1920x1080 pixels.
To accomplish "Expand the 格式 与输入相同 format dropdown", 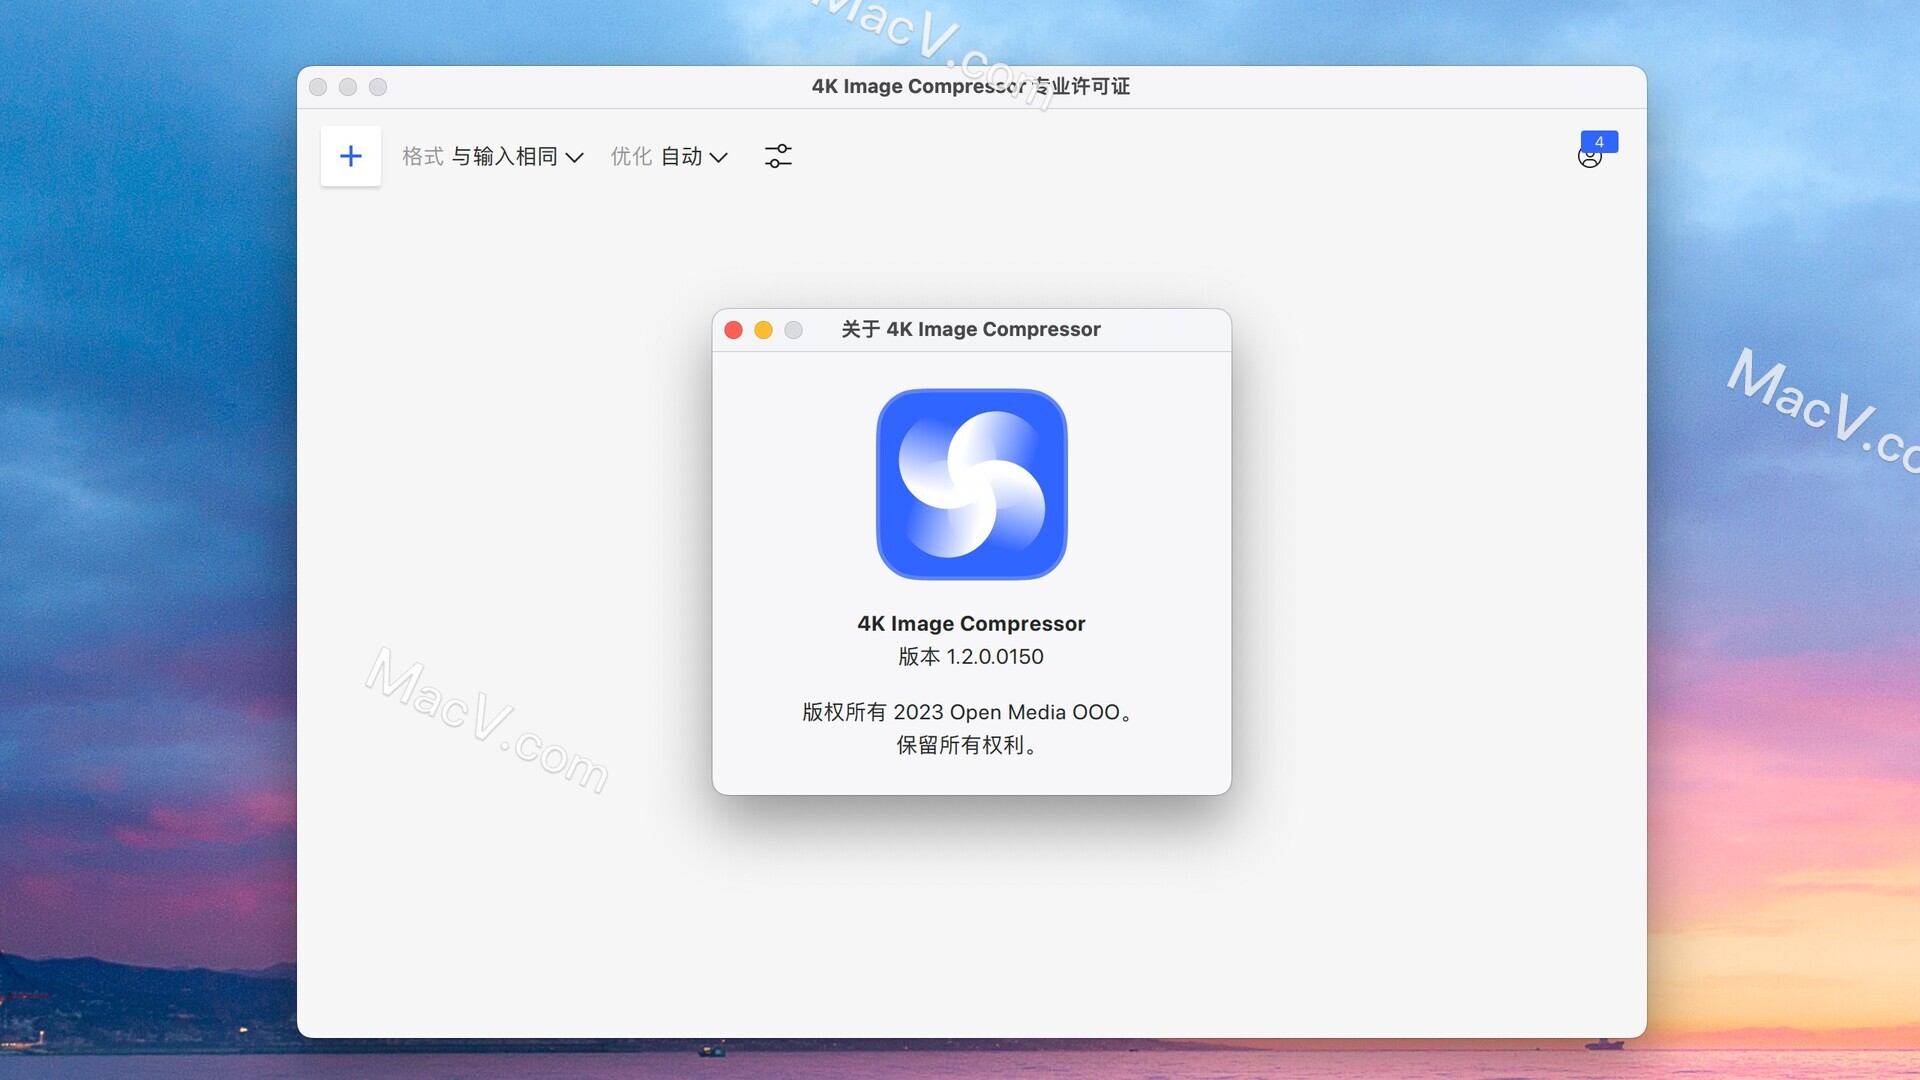I will click(x=493, y=157).
